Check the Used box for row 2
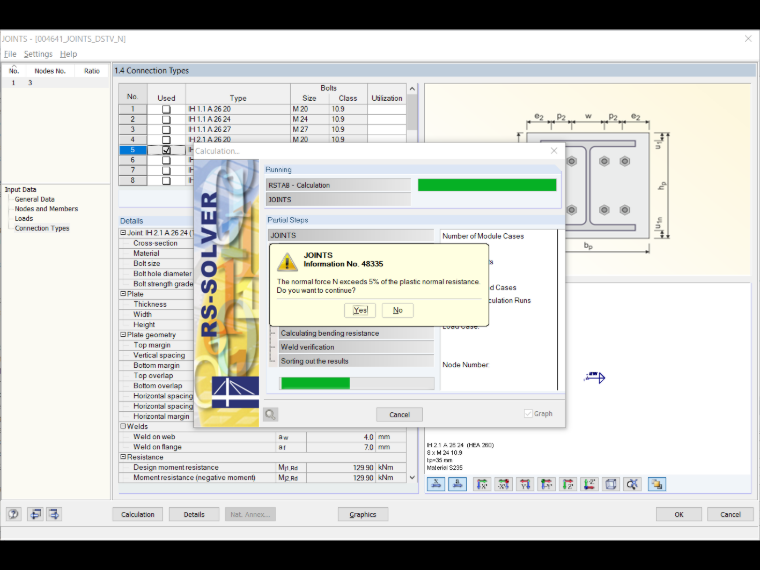This screenshot has width=760, height=570. click(x=166, y=120)
